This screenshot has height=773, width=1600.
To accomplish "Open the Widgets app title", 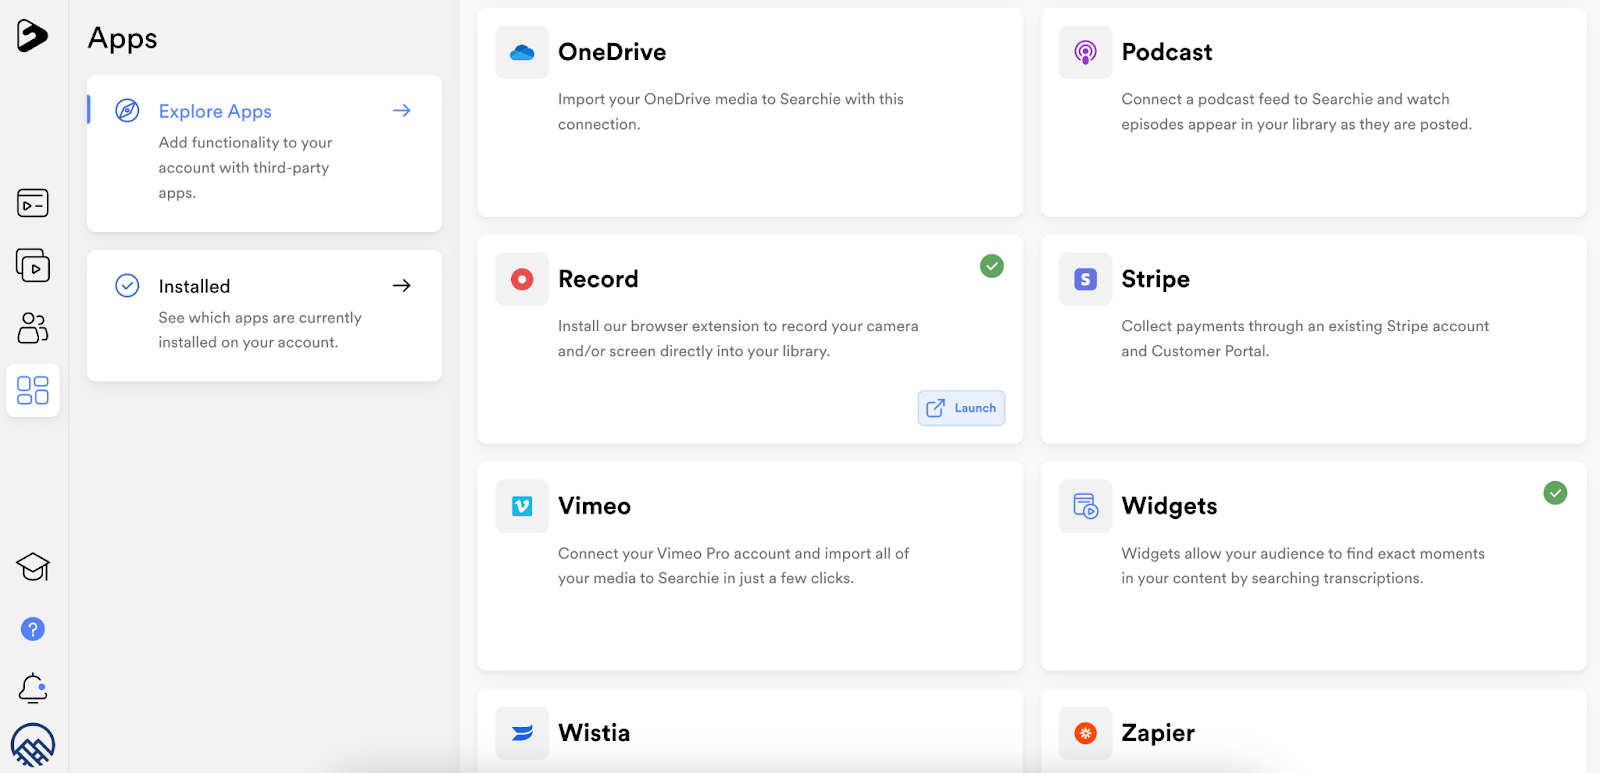I will (1170, 506).
